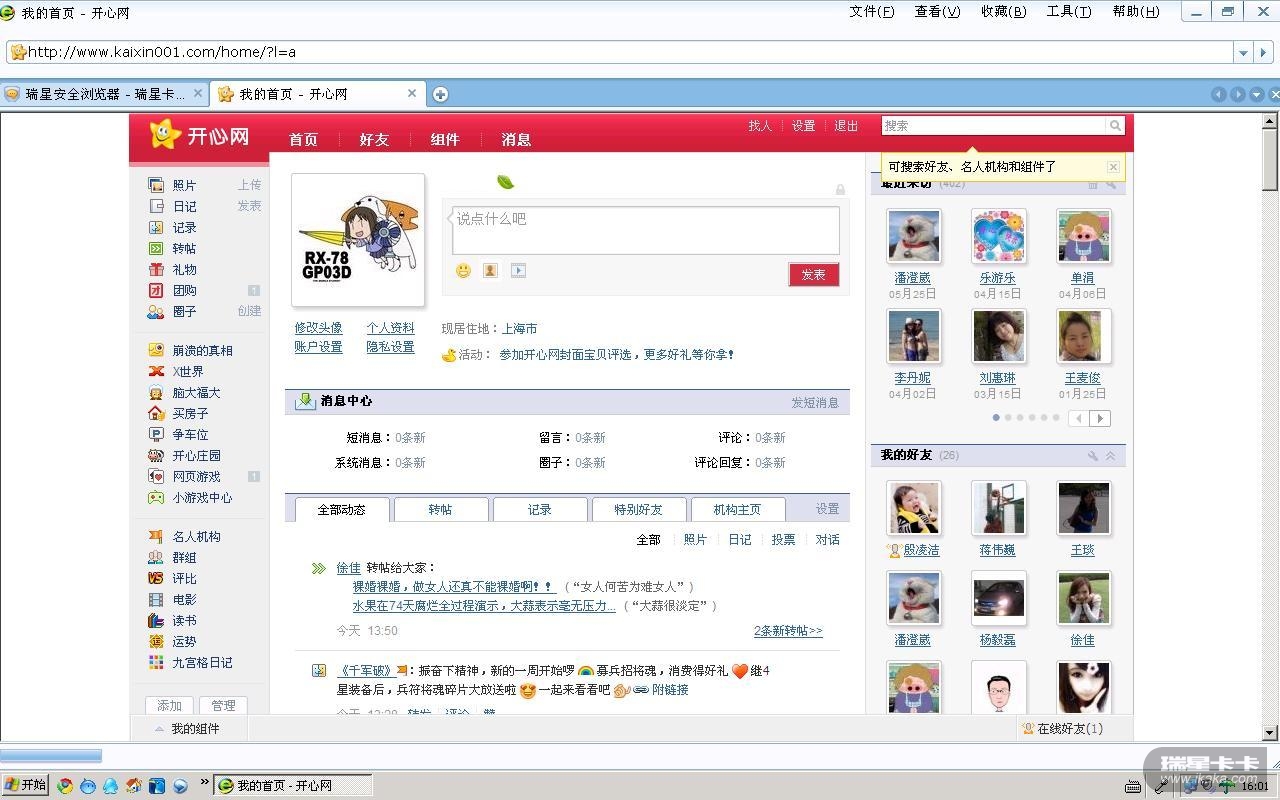1280x800 pixels.
Task: Close the search hint tooltip
Action: click(x=1113, y=167)
